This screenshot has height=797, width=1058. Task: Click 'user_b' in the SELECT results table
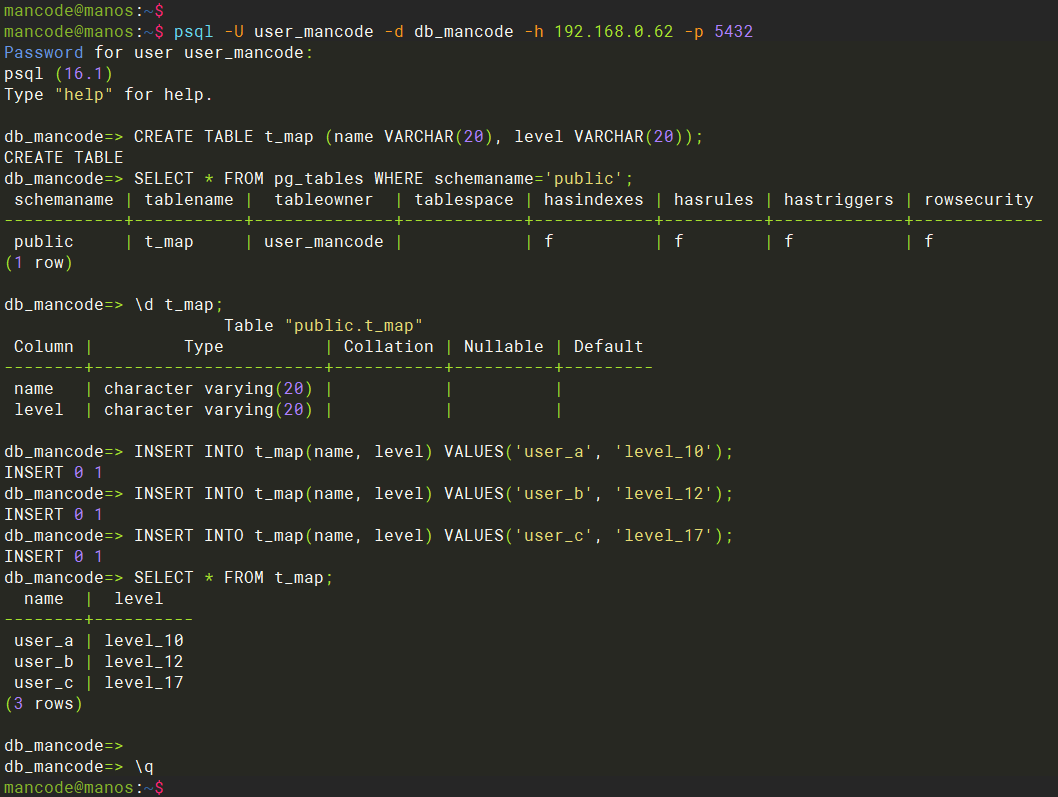pyautogui.click(x=43, y=662)
